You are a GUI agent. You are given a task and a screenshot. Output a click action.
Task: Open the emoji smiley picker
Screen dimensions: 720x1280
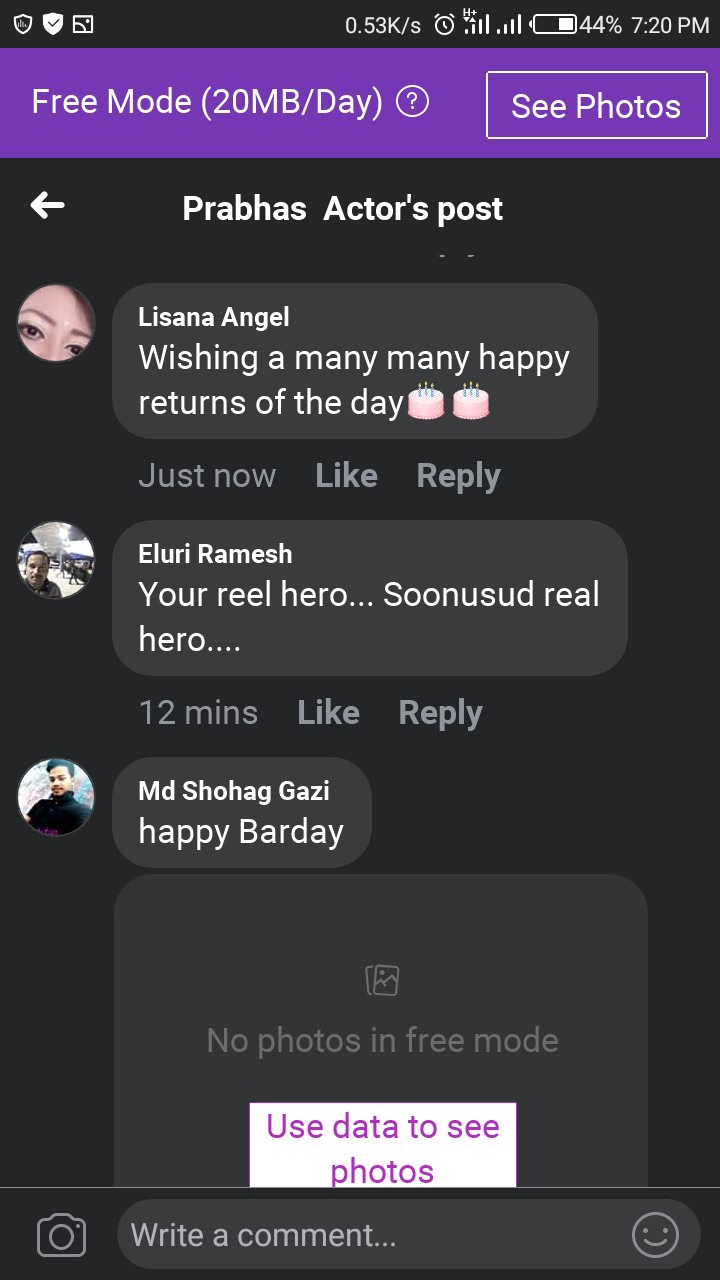point(656,1235)
